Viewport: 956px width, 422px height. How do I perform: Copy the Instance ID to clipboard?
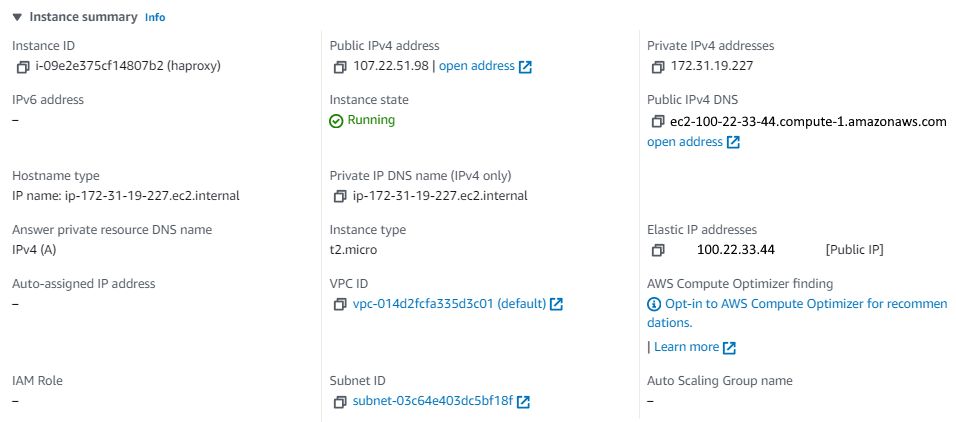(x=23, y=67)
